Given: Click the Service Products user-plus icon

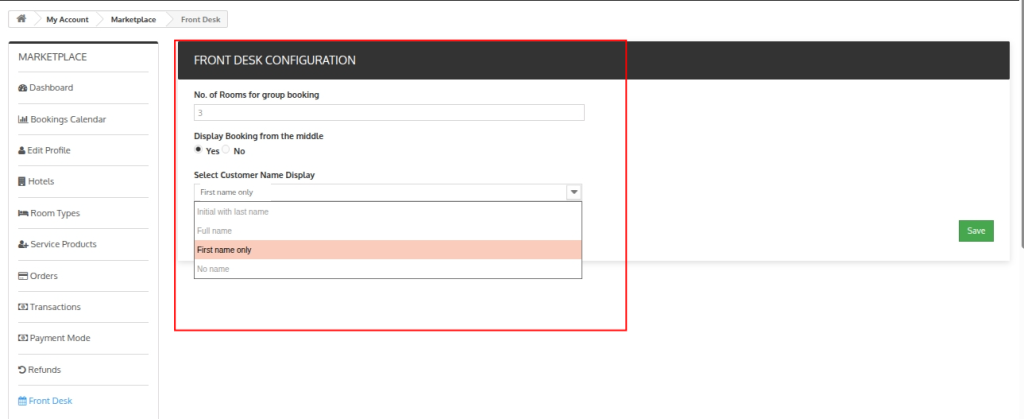Looking at the screenshot, I should click(x=24, y=245).
